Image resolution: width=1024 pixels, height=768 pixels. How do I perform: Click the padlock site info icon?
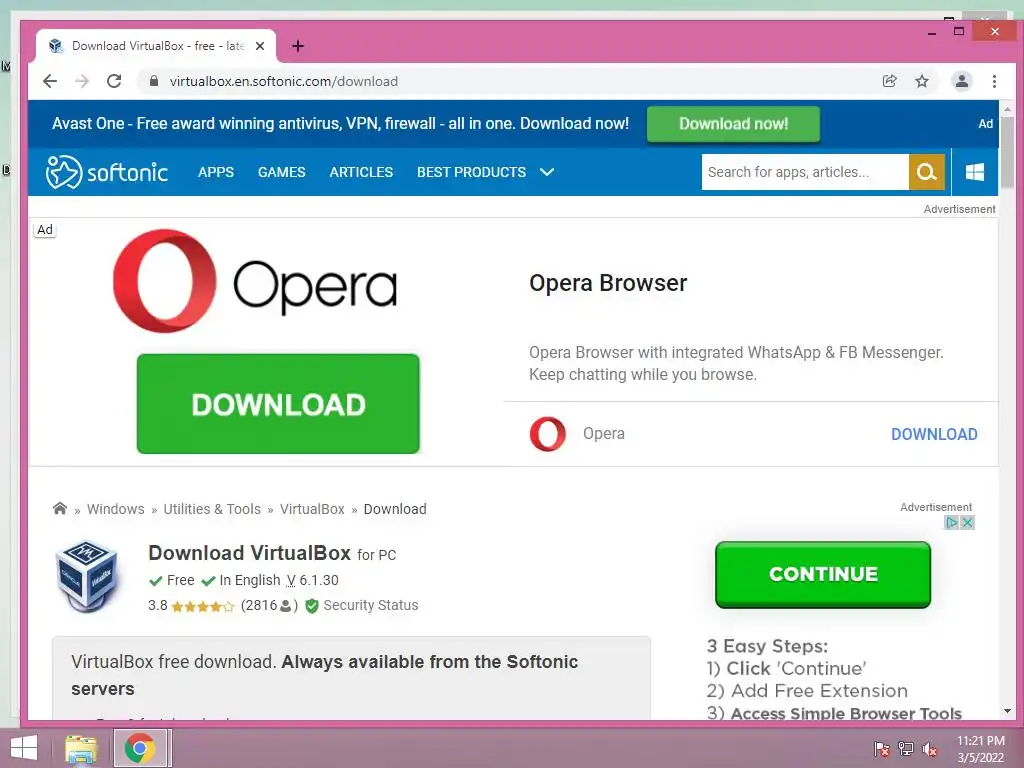[x=153, y=81]
